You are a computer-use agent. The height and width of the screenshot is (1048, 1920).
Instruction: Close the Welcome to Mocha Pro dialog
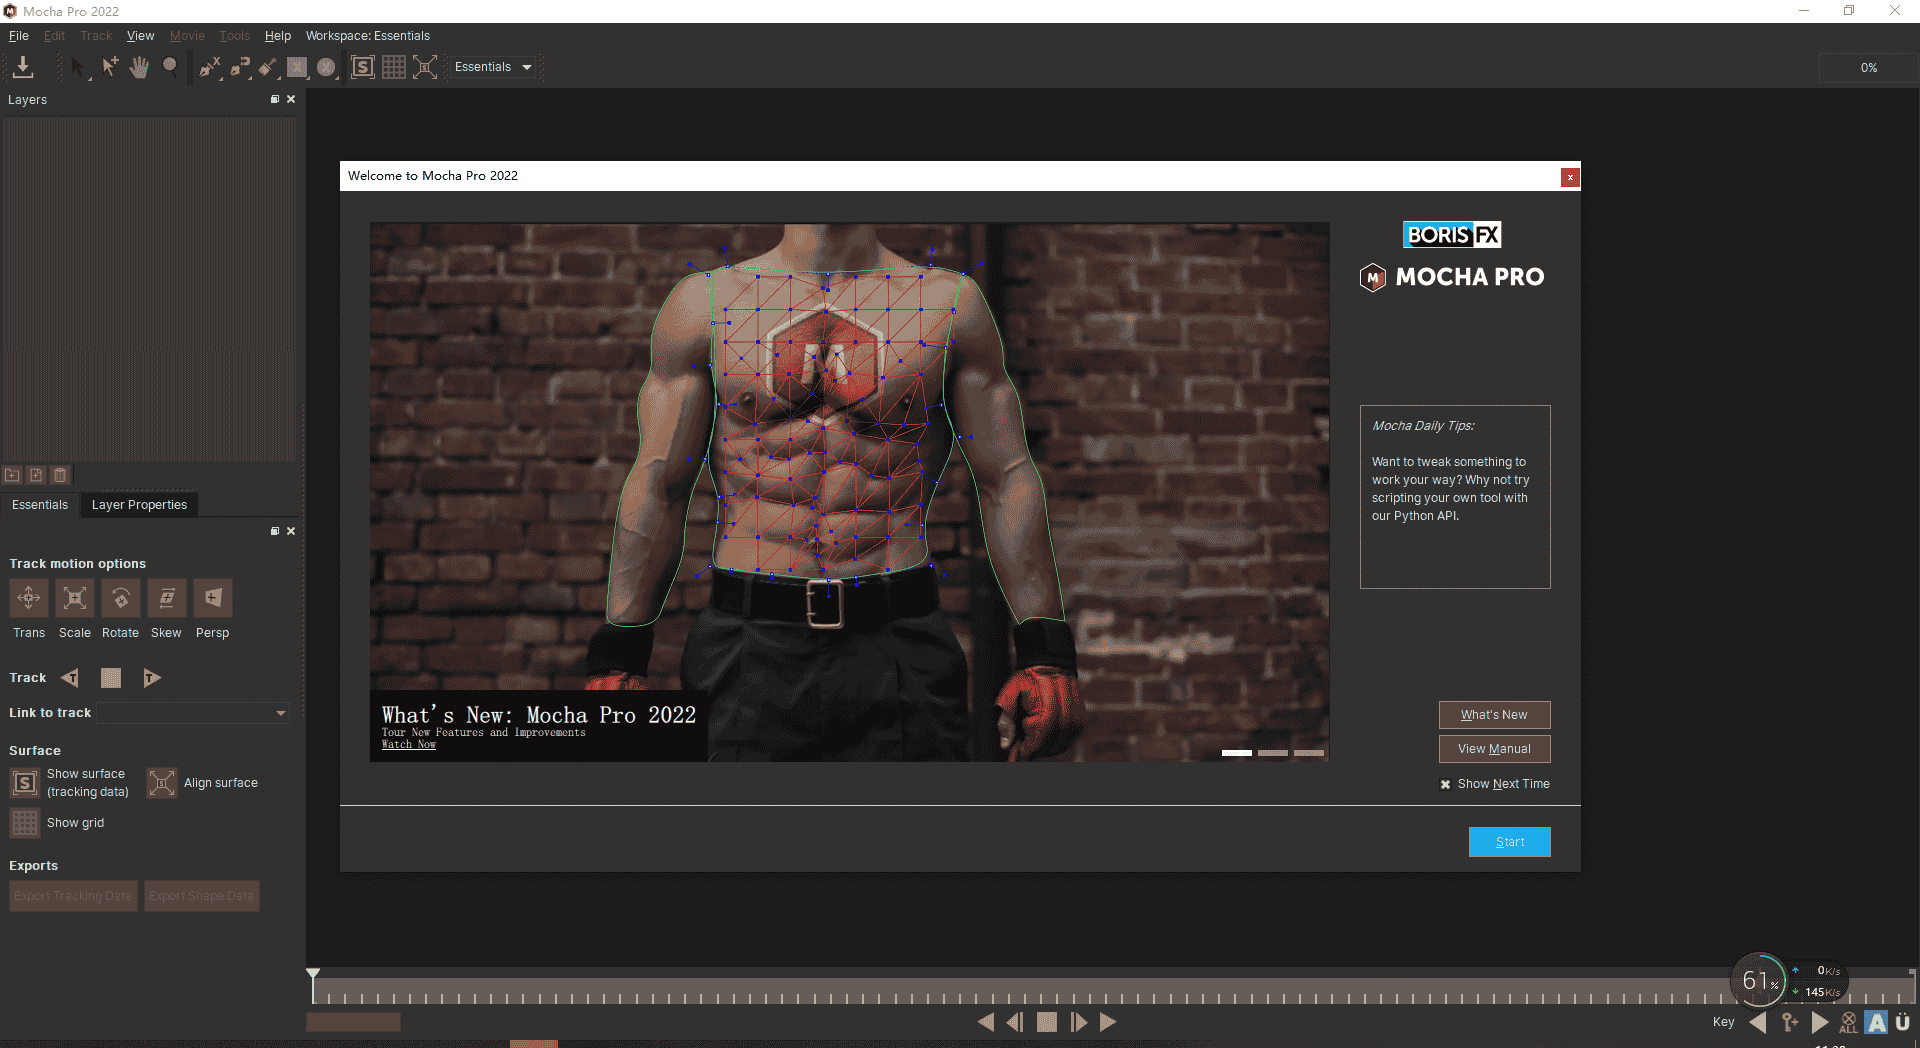1570,177
